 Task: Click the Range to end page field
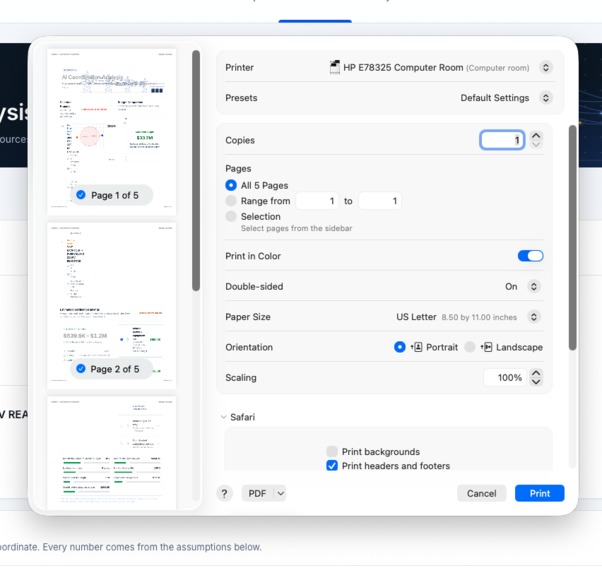pyautogui.click(x=380, y=201)
